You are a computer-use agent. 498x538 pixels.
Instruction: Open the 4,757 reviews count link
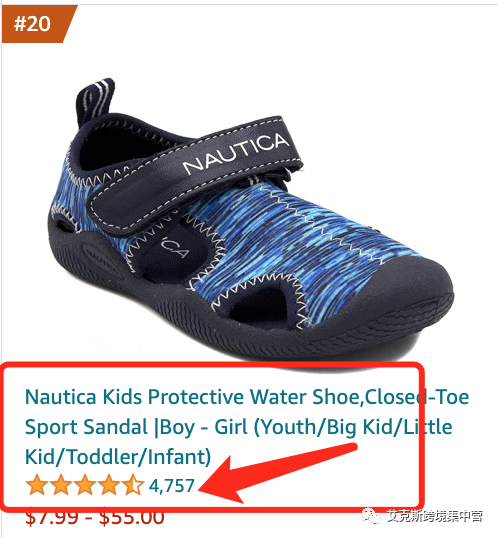click(171, 486)
